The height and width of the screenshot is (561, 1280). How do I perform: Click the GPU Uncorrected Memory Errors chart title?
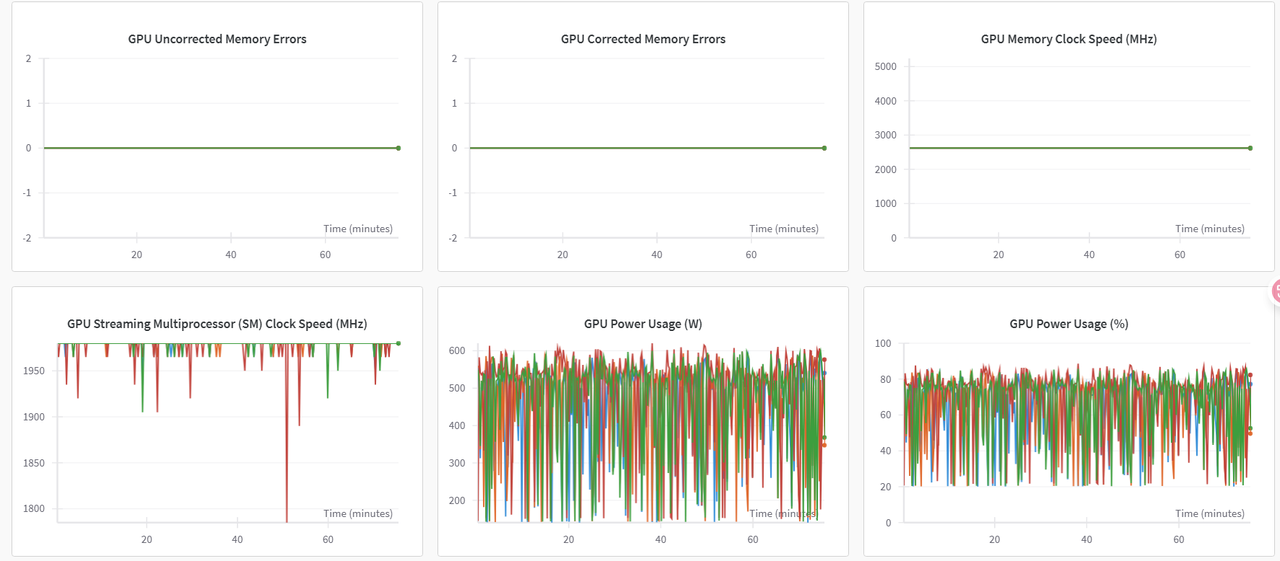click(217, 39)
